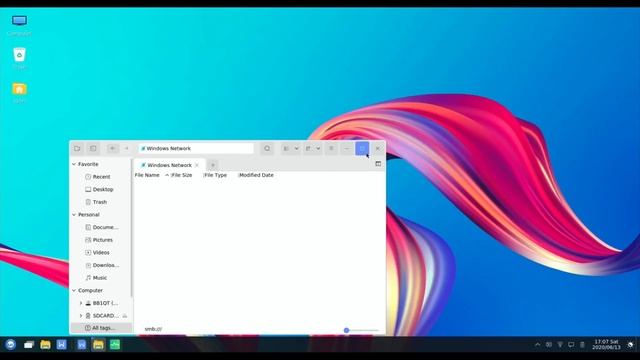Click the view mode icon in the toolbar
The width and height of the screenshot is (640, 360).
(x=287, y=149)
